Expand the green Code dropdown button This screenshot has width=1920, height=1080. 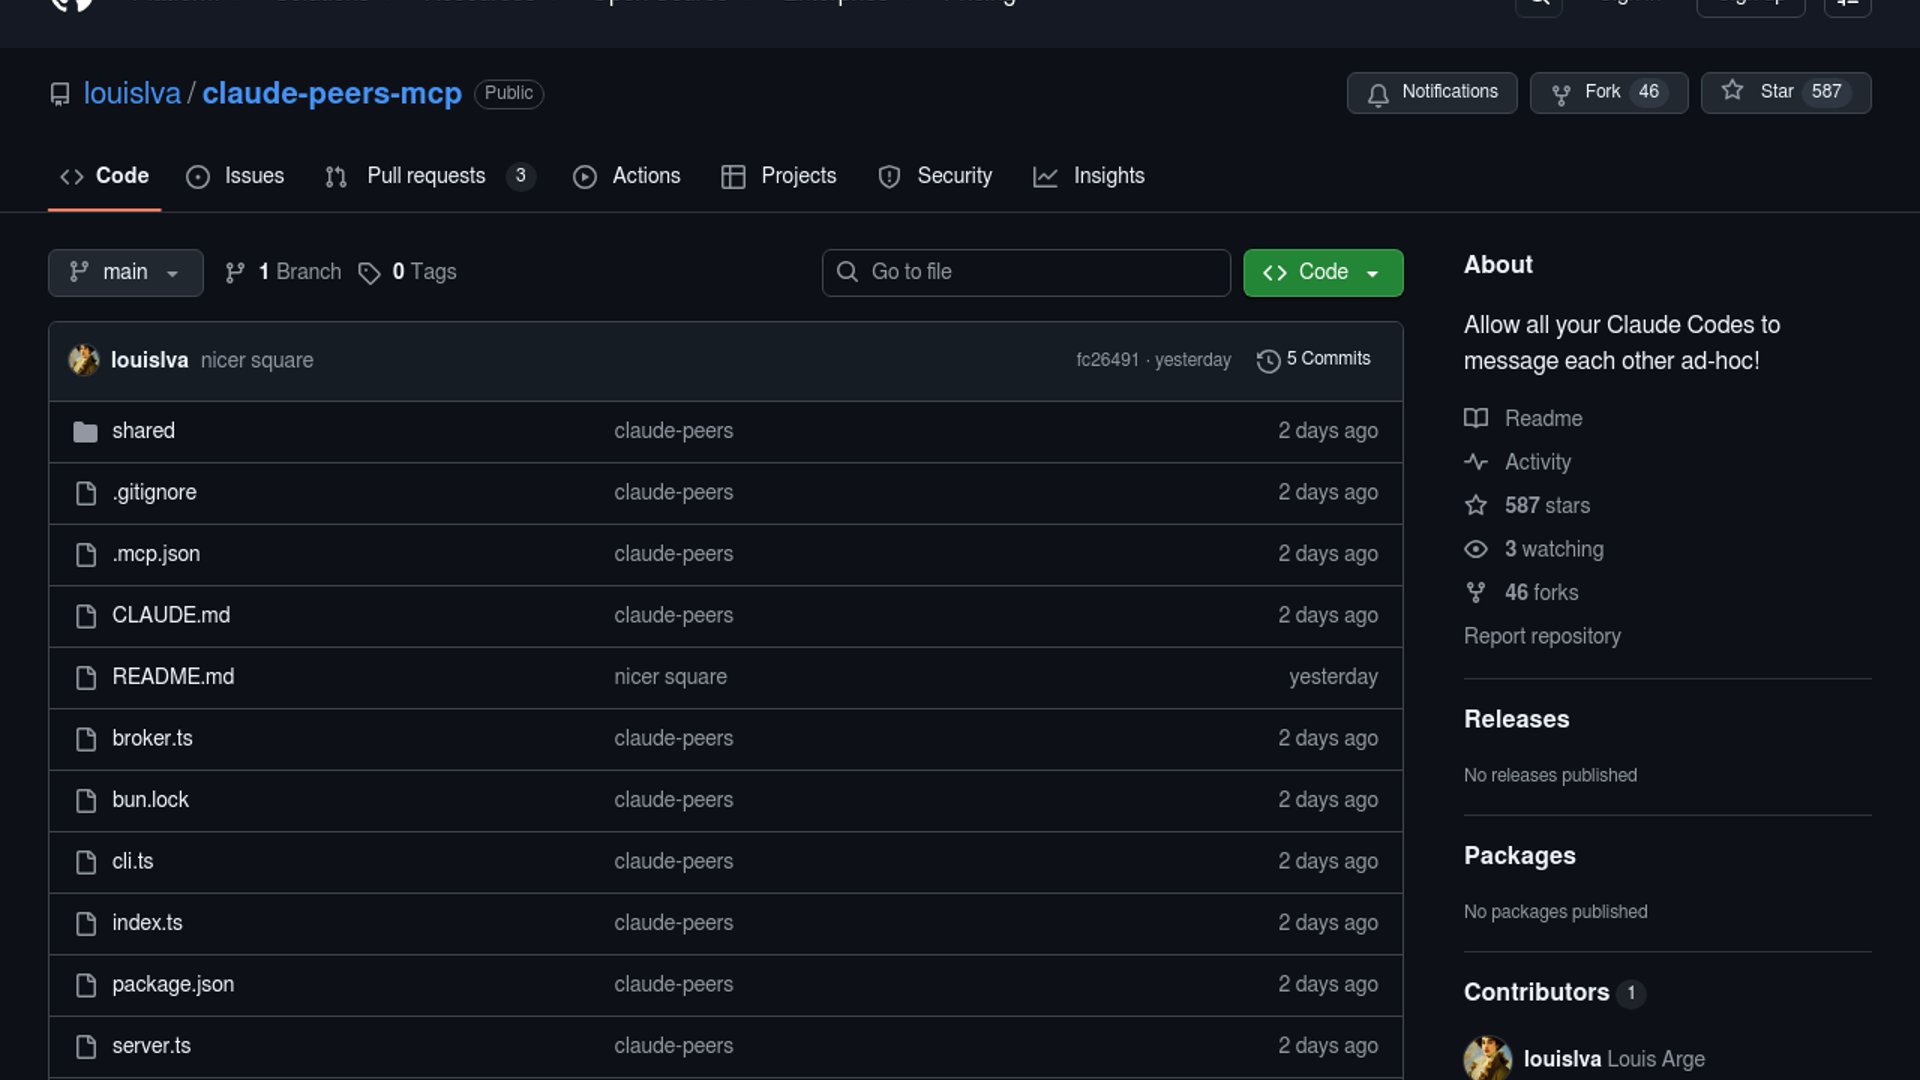(1322, 272)
